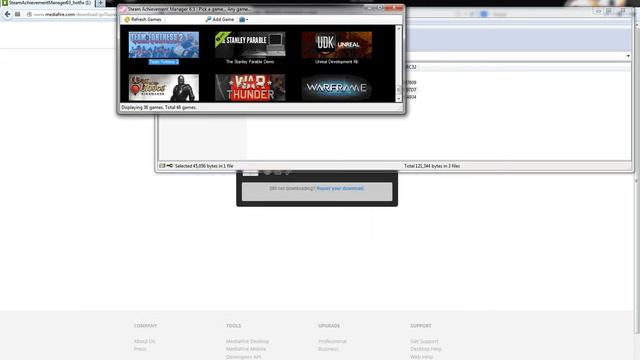Click 'Selected 45,056 bytes in 1 file' status text
The image size is (640, 360).
pyautogui.click(x=204, y=166)
